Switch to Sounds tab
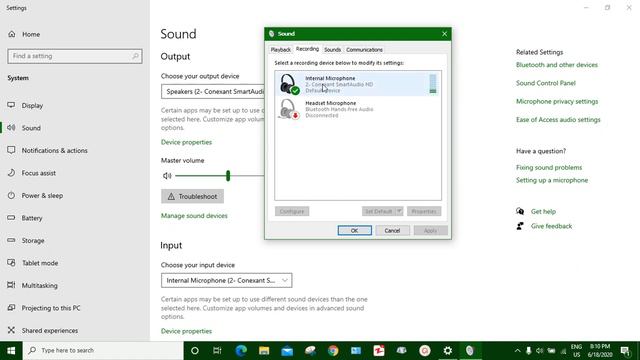Screen dimensions: 640x360 coord(332,50)
